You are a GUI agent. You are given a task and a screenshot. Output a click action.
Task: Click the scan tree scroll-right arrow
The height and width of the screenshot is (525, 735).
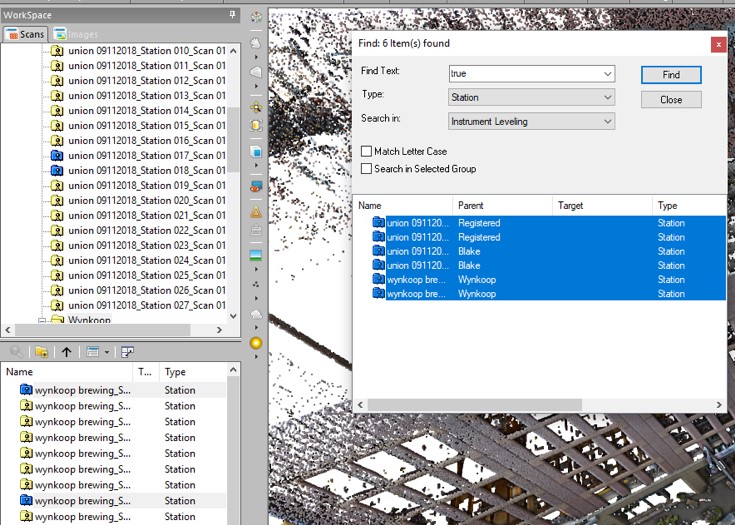coord(219,330)
